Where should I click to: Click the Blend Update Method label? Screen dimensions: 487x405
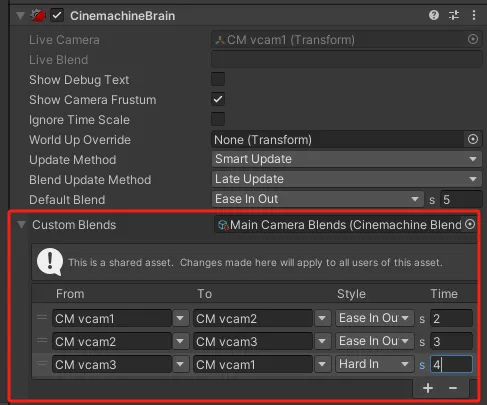[90, 180]
